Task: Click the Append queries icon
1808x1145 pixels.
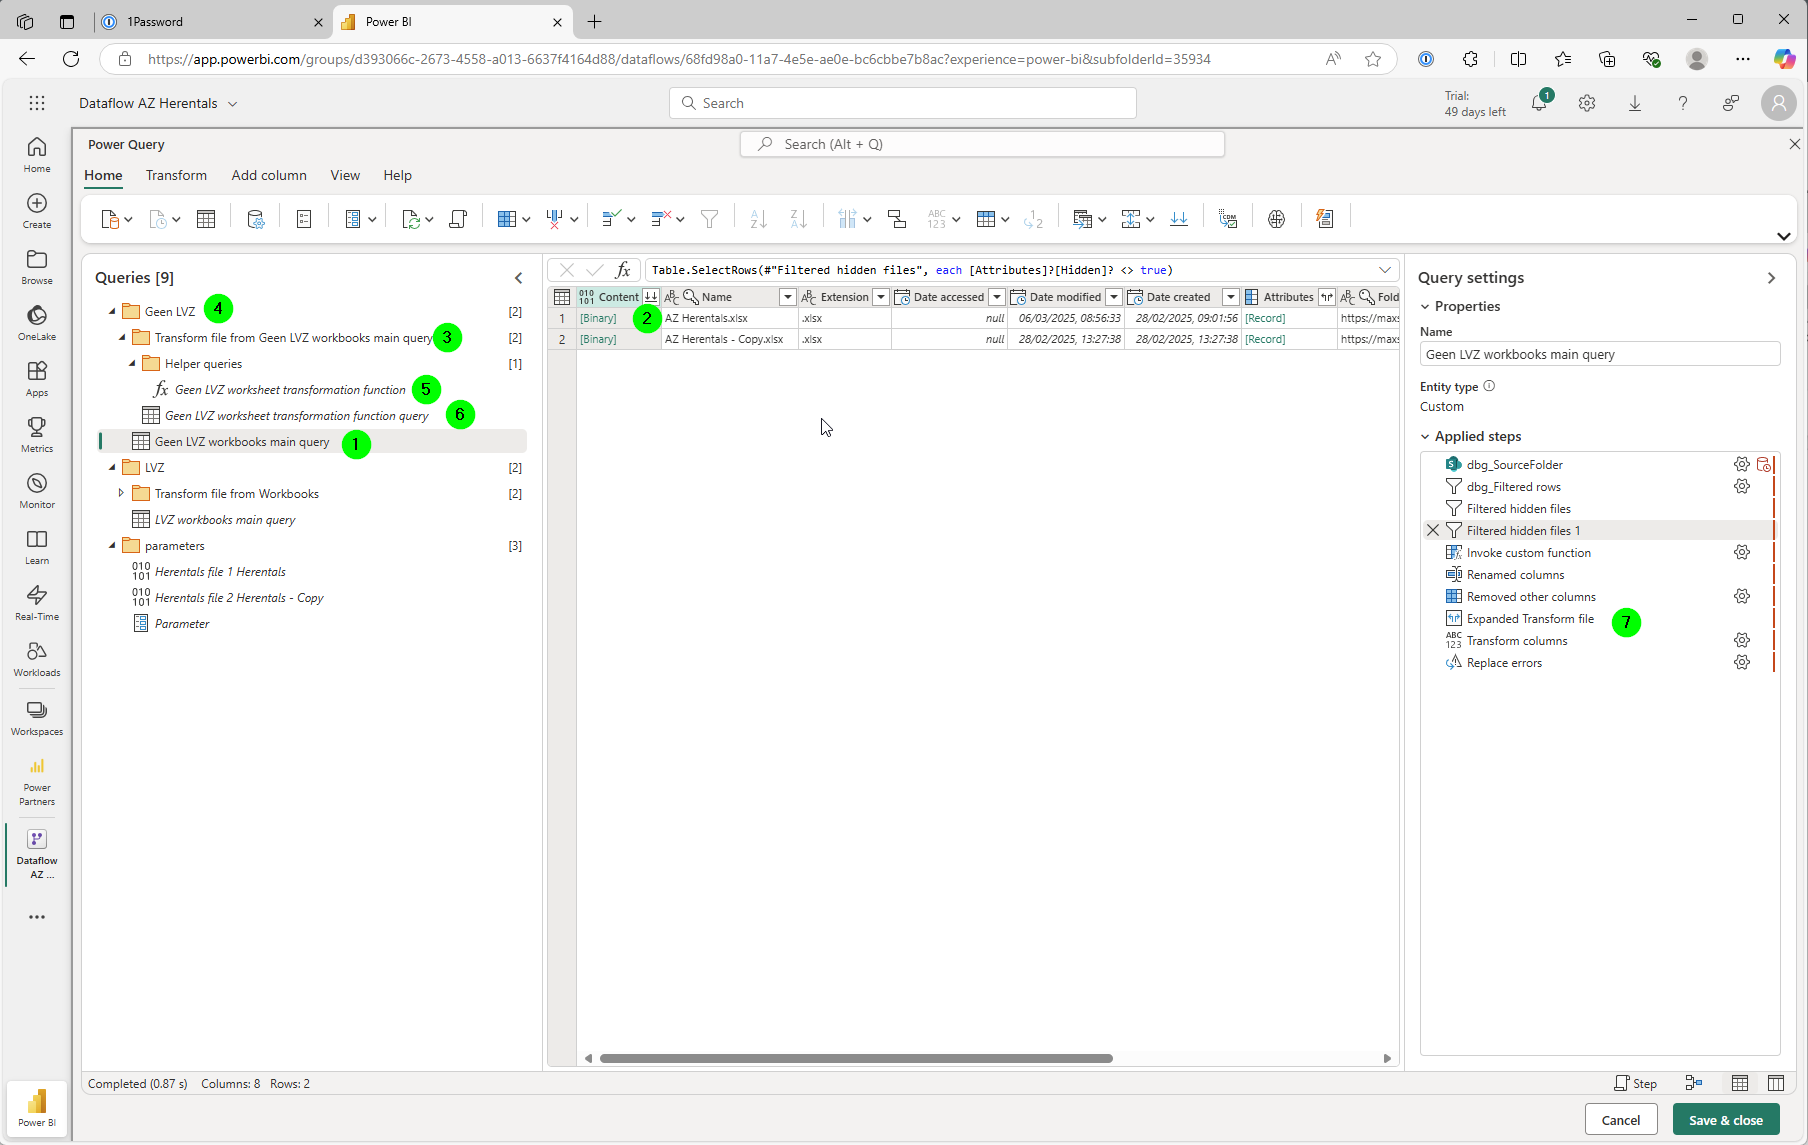Action: [x=1131, y=219]
